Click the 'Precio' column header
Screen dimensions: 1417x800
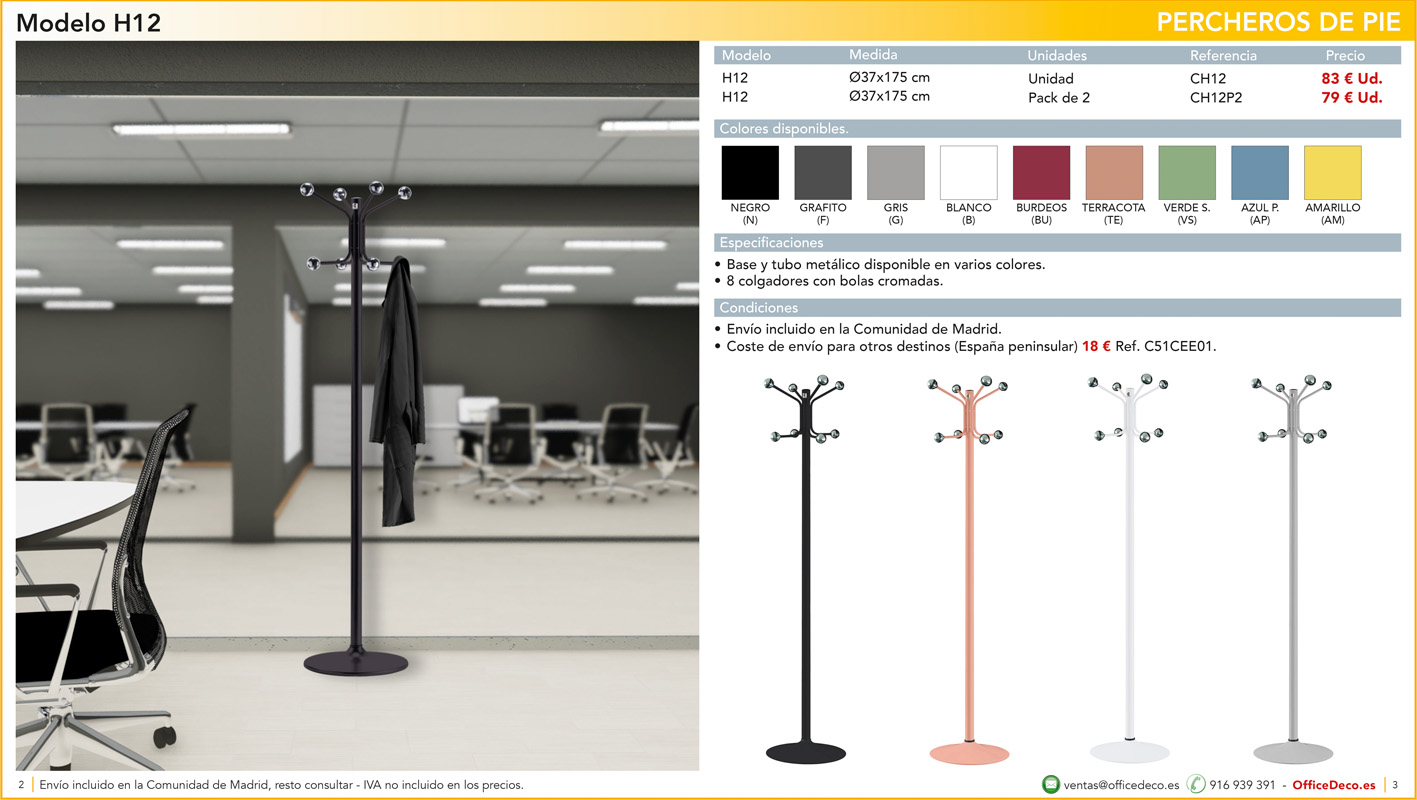pos(1345,55)
